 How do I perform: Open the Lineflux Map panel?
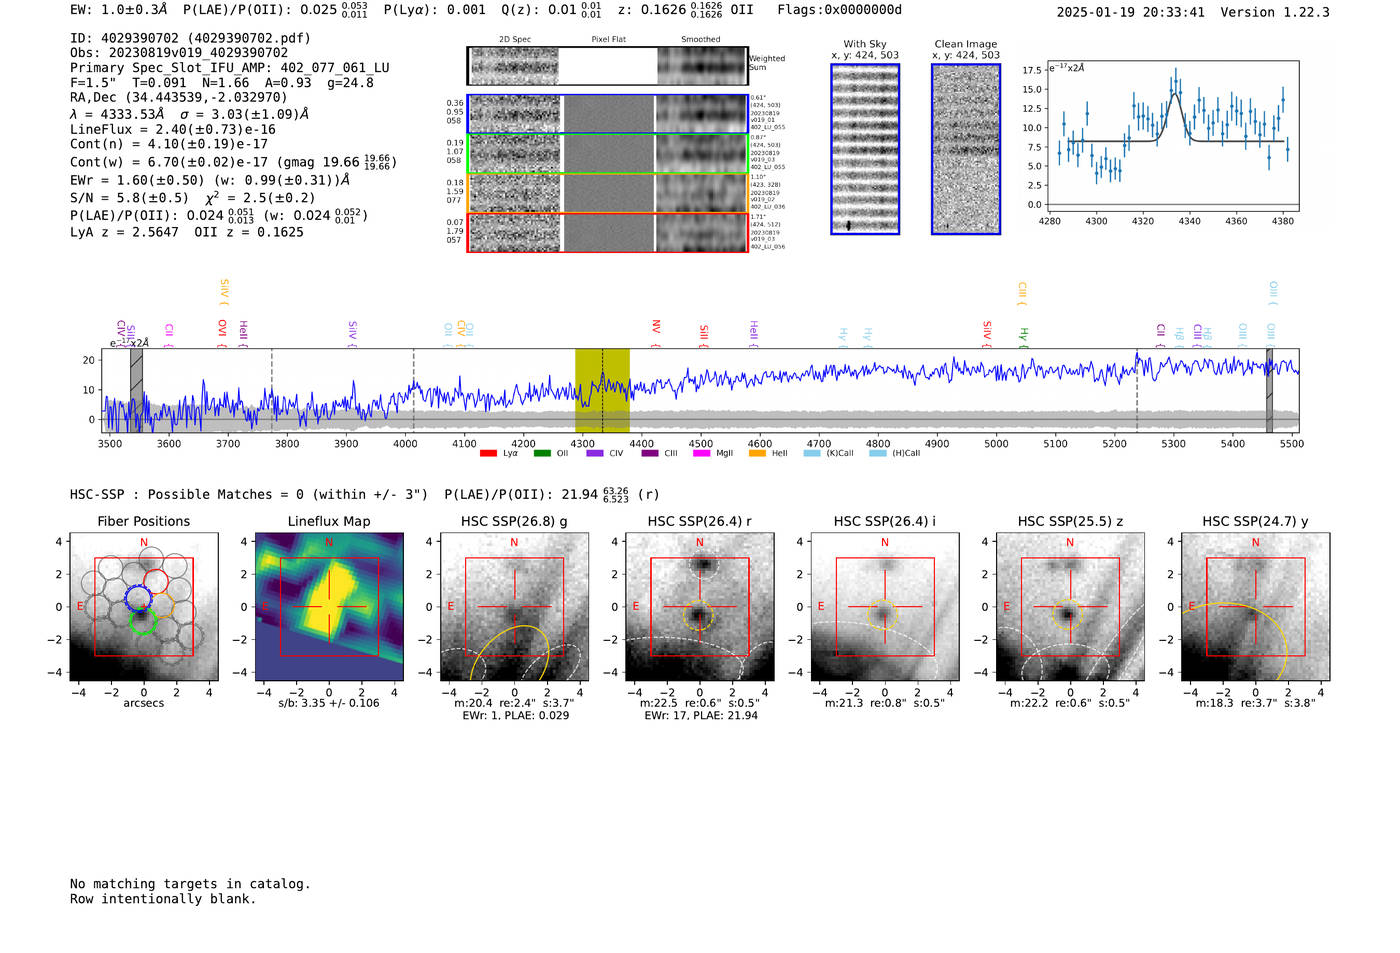329,607
